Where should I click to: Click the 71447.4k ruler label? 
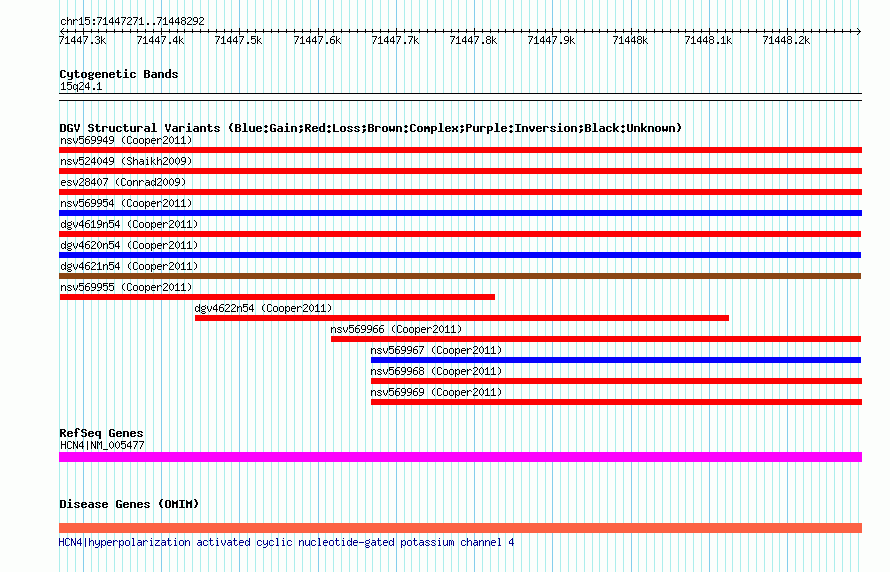pyautogui.click(x=161, y=40)
